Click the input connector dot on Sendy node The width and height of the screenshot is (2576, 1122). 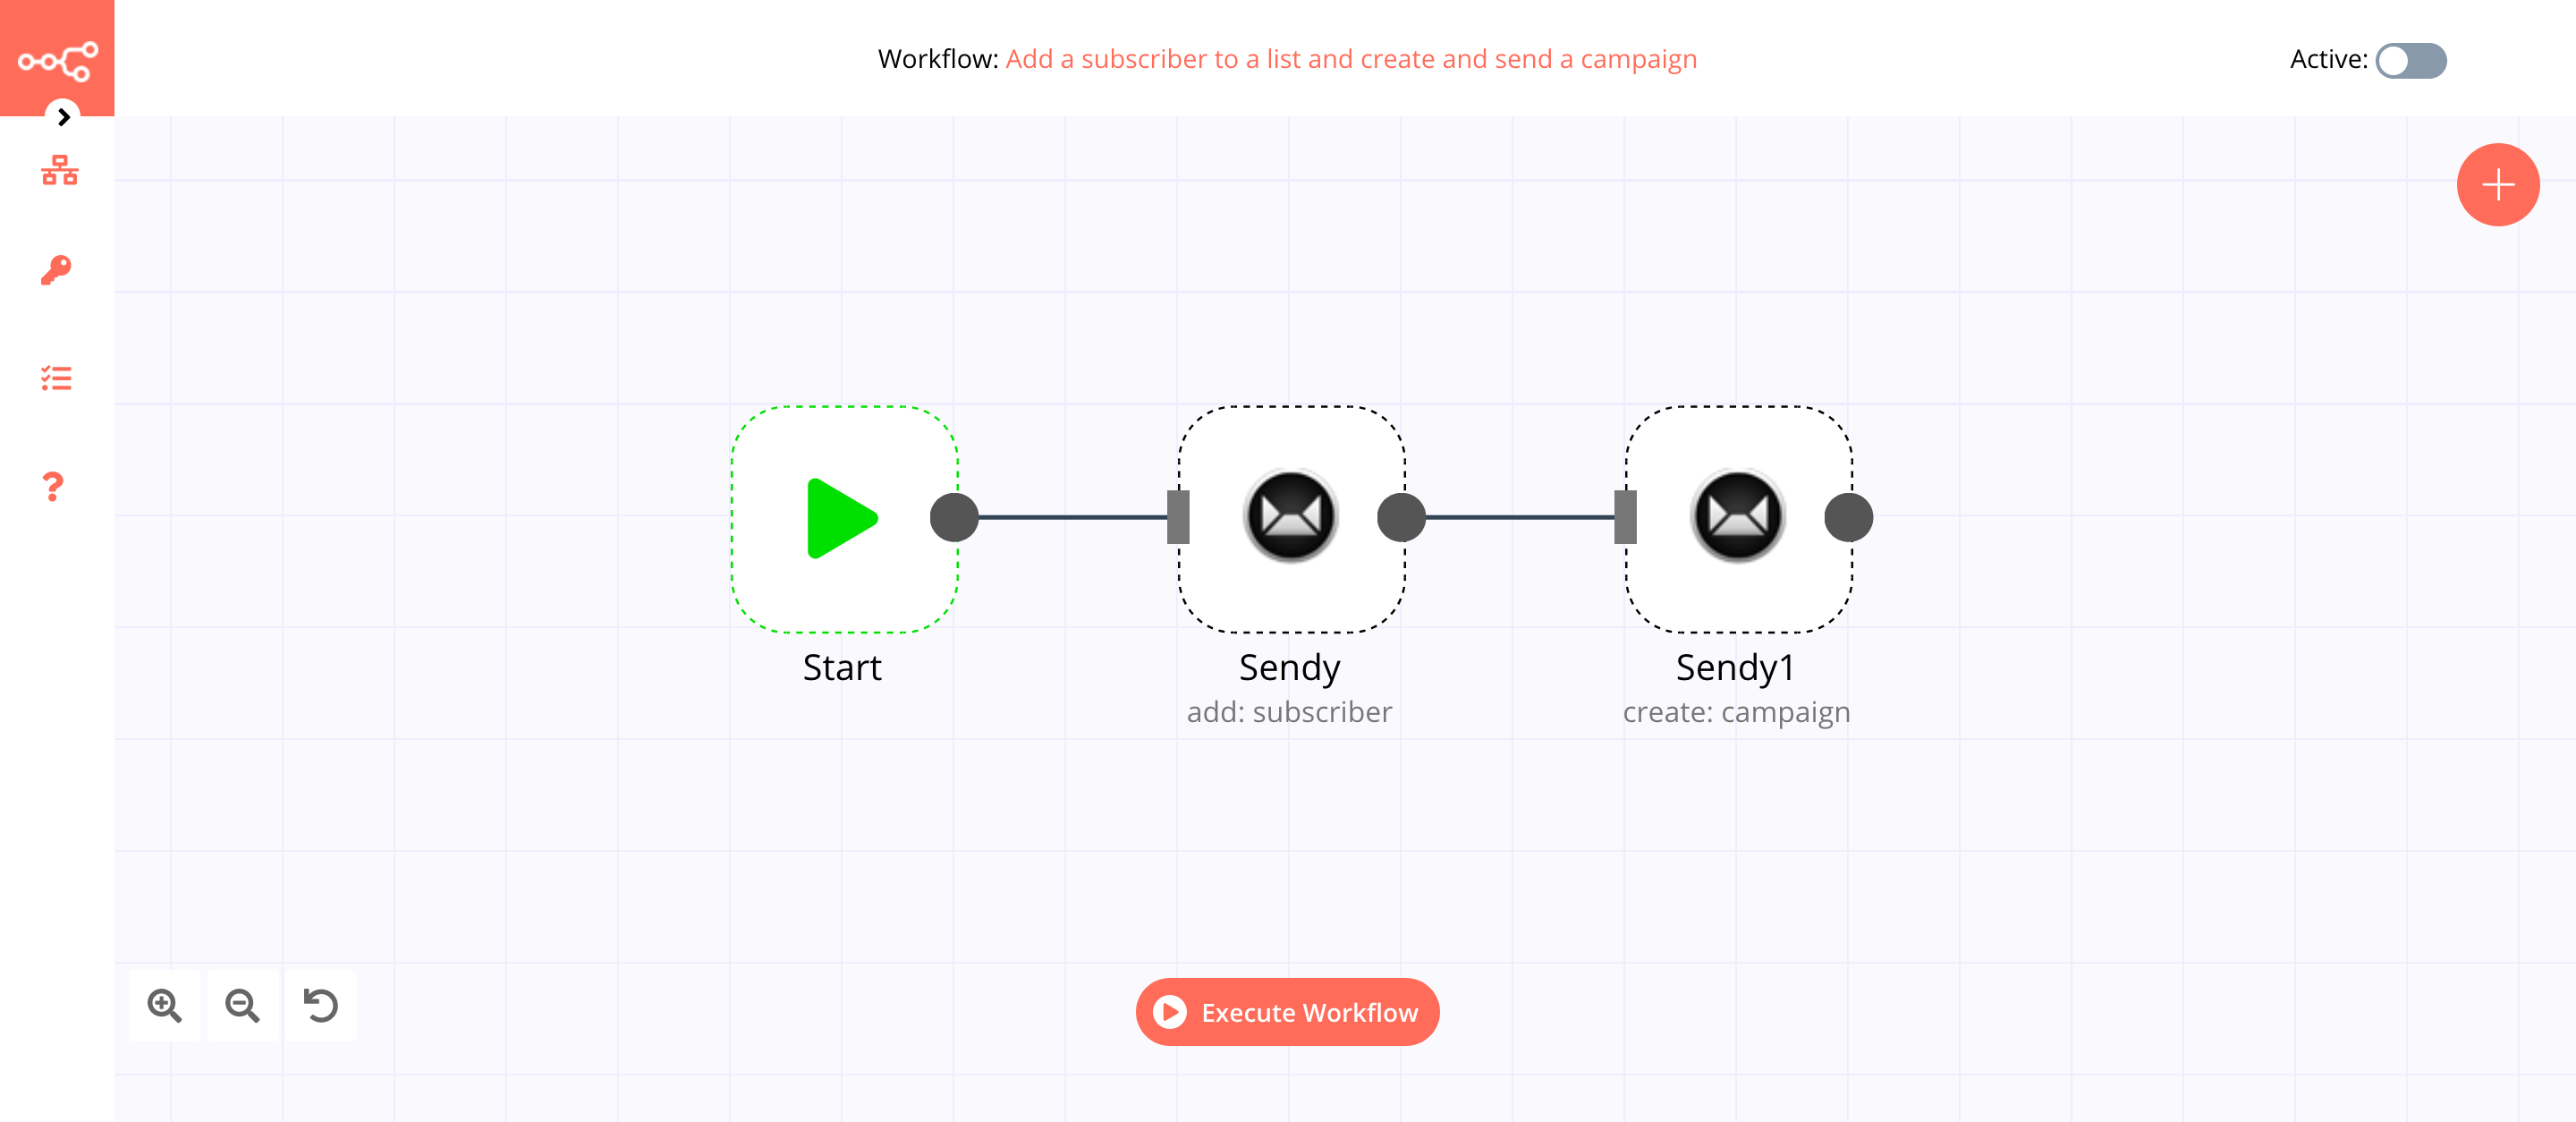(x=1178, y=517)
